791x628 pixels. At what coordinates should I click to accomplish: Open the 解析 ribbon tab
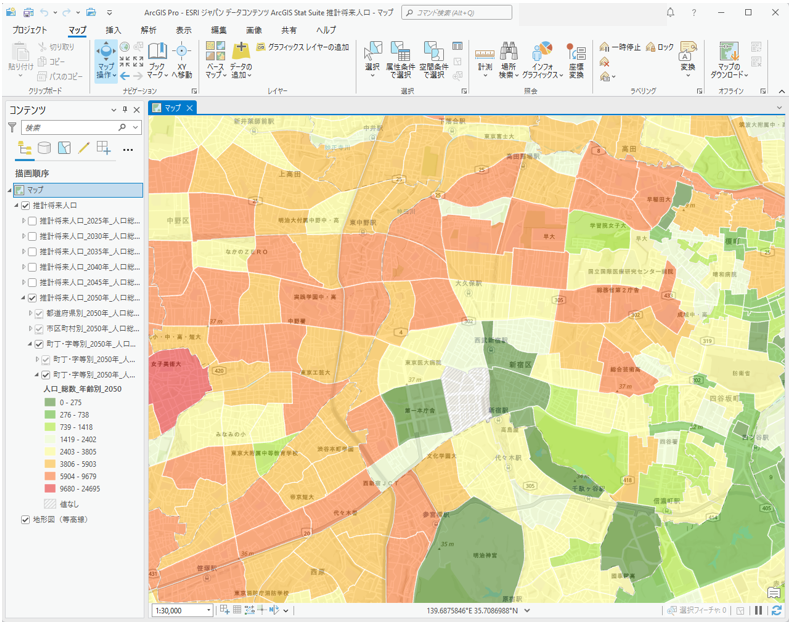148,30
